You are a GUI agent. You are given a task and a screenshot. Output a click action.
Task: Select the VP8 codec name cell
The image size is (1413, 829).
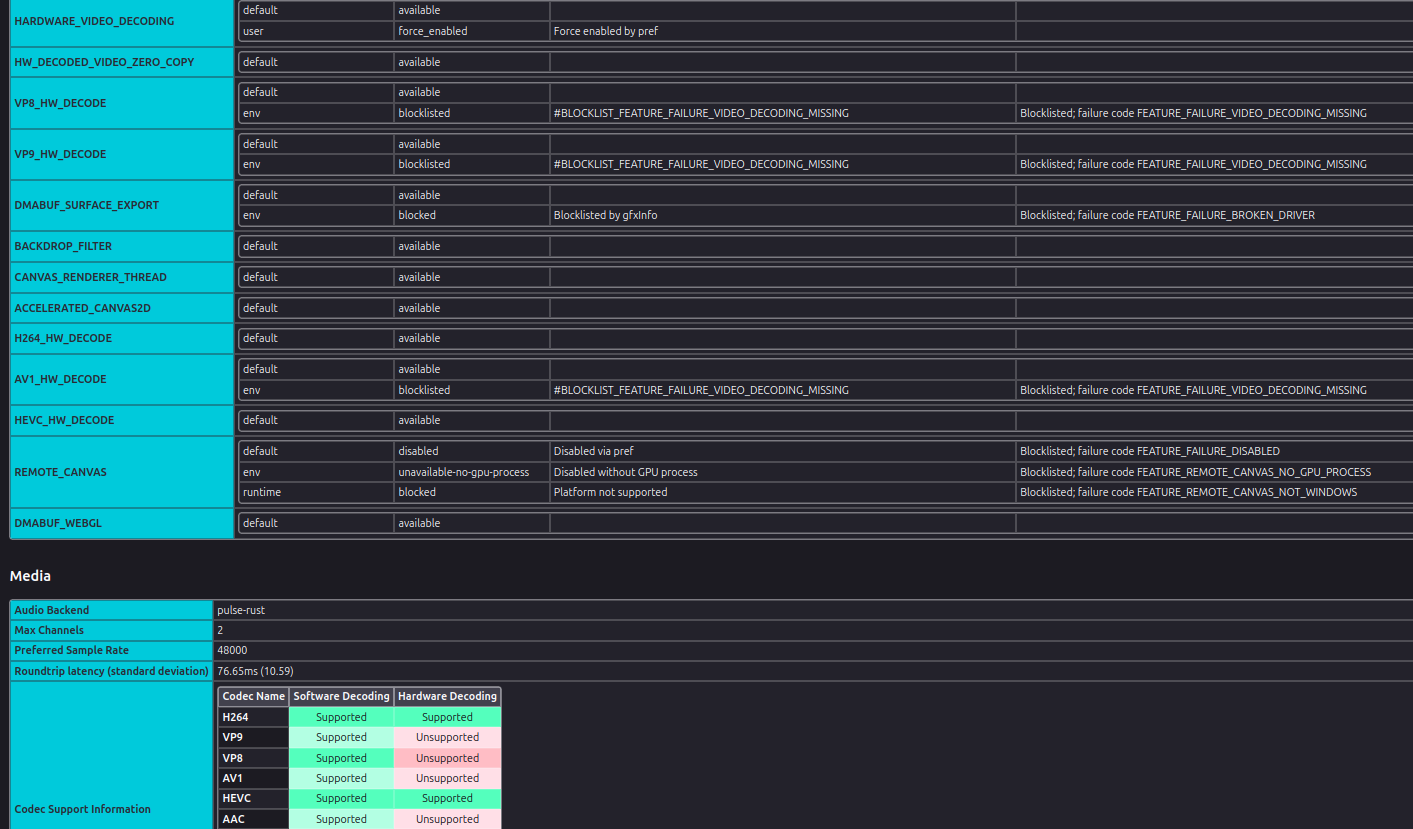tap(254, 758)
